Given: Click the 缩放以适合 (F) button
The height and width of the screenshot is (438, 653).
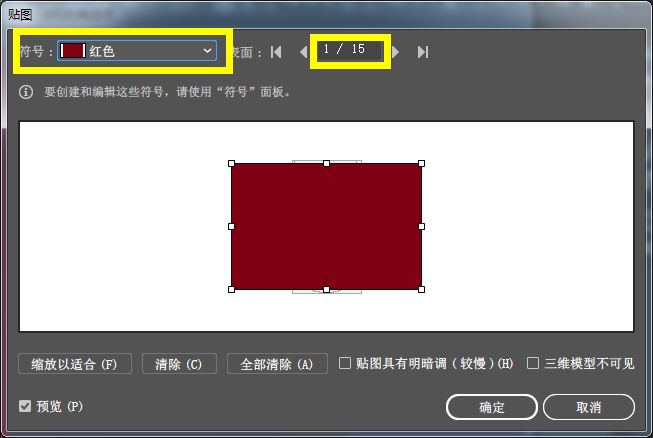Looking at the screenshot, I should click(74, 364).
